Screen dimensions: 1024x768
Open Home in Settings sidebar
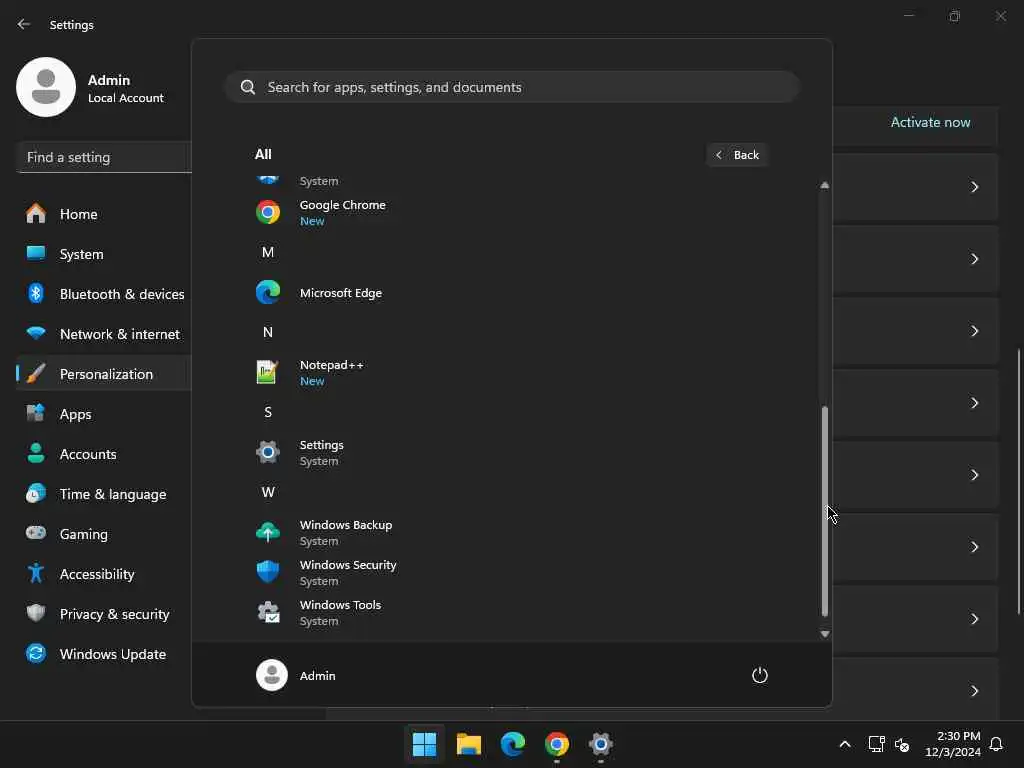click(x=104, y=214)
